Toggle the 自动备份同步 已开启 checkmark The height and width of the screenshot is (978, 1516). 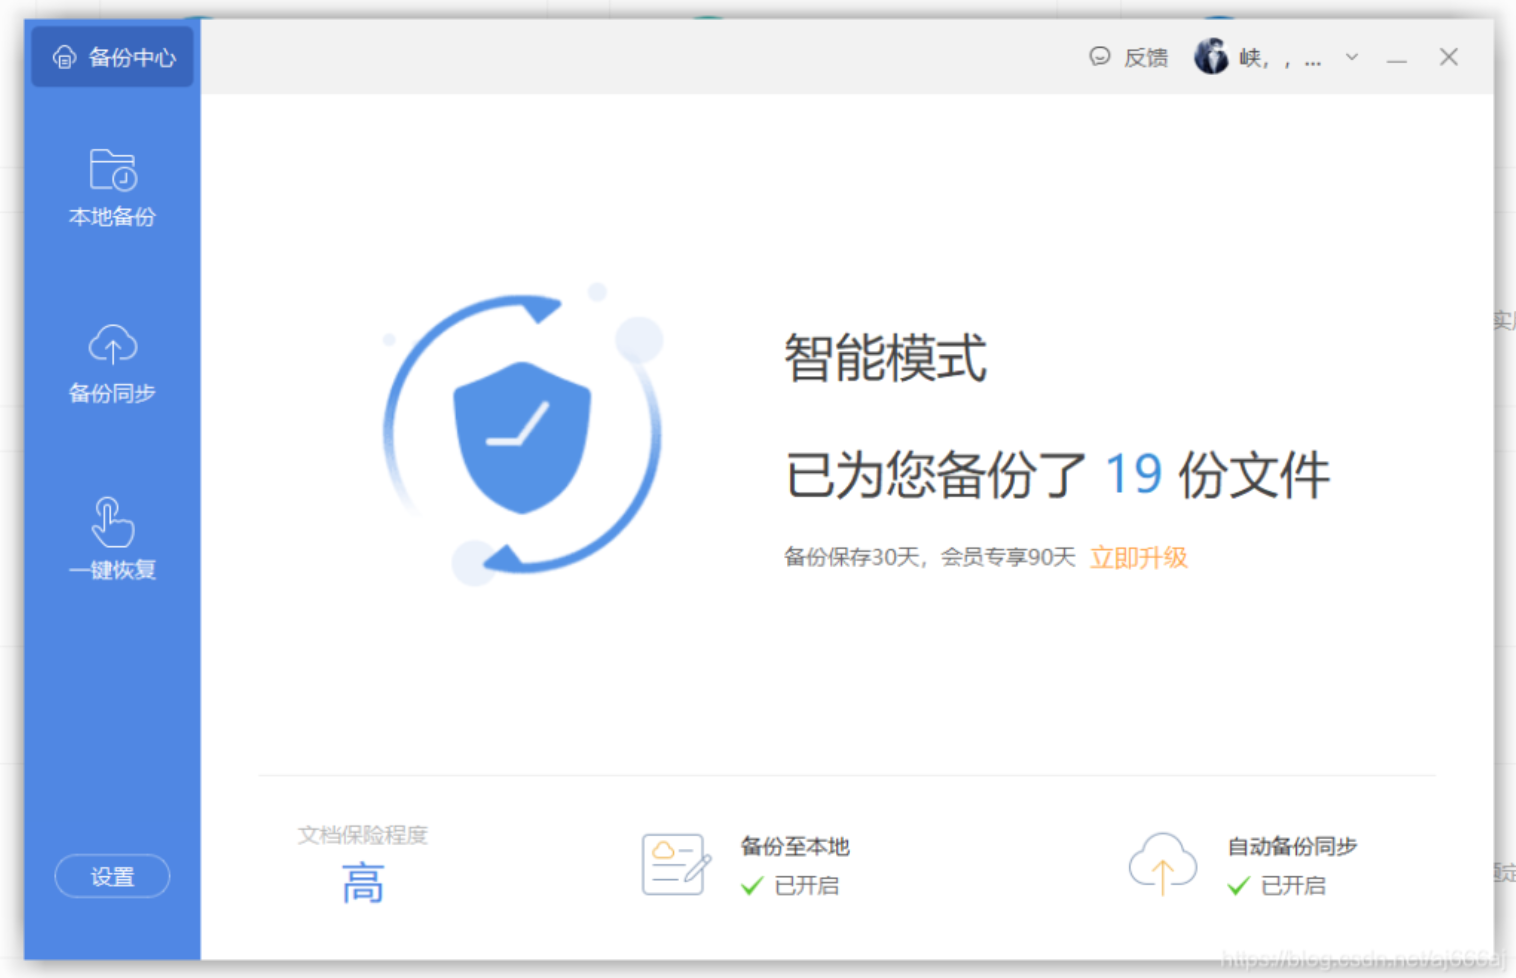tap(1238, 886)
